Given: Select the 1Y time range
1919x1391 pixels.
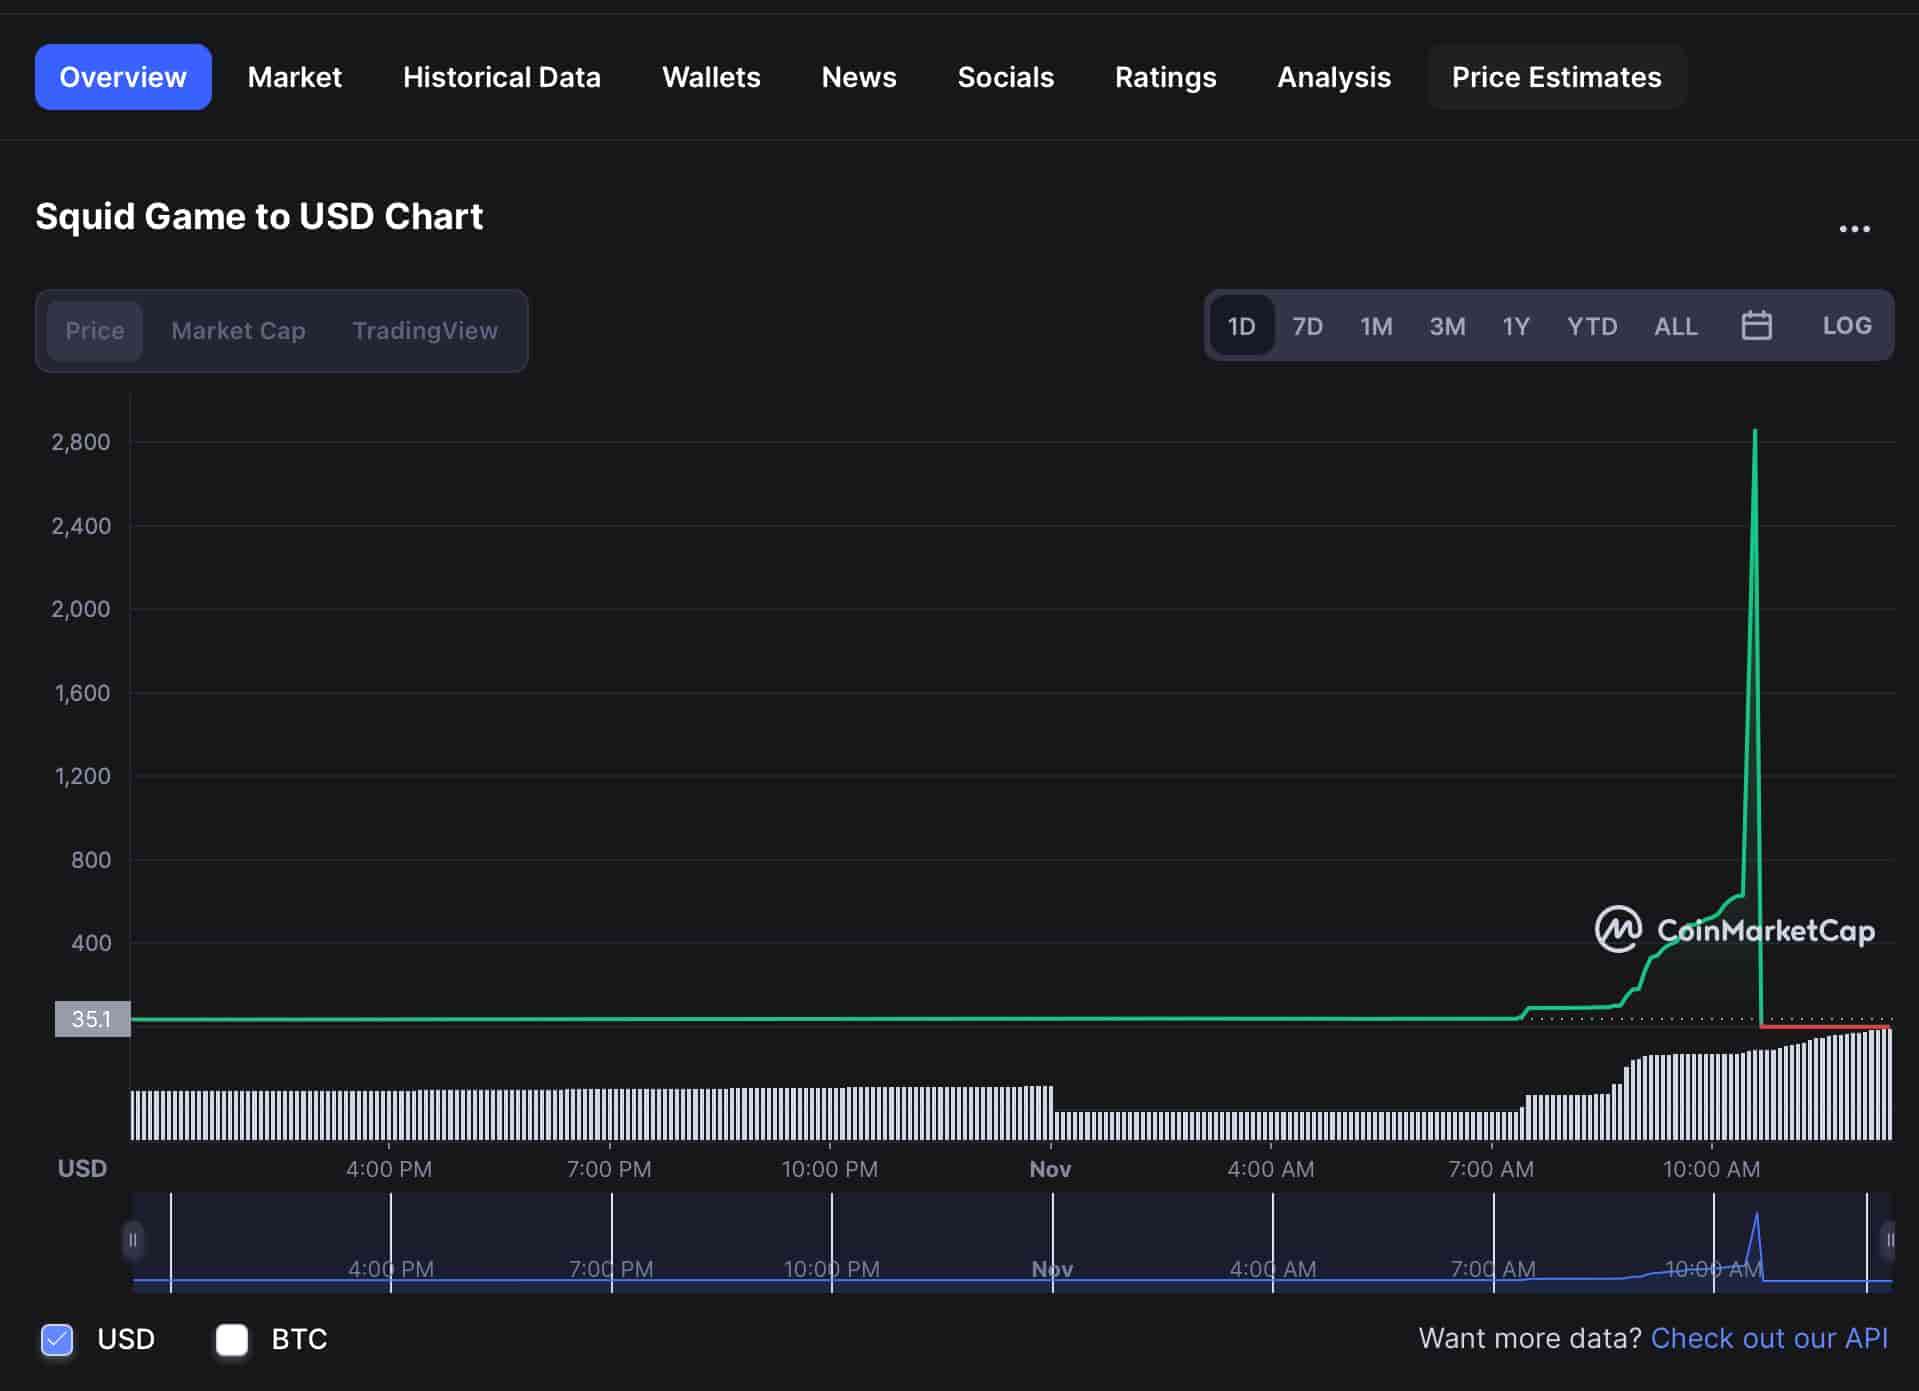Looking at the screenshot, I should click(x=1515, y=325).
